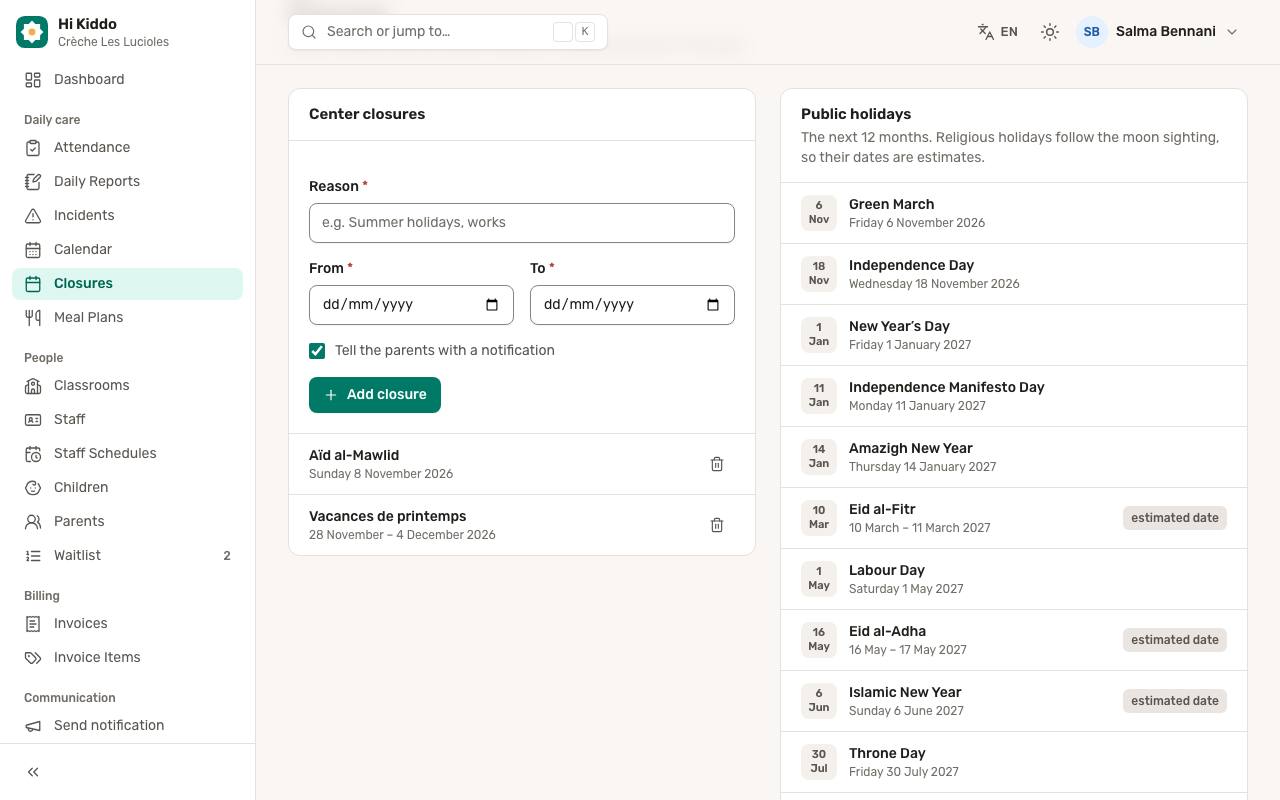Open the EN language selector

coord(998,32)
